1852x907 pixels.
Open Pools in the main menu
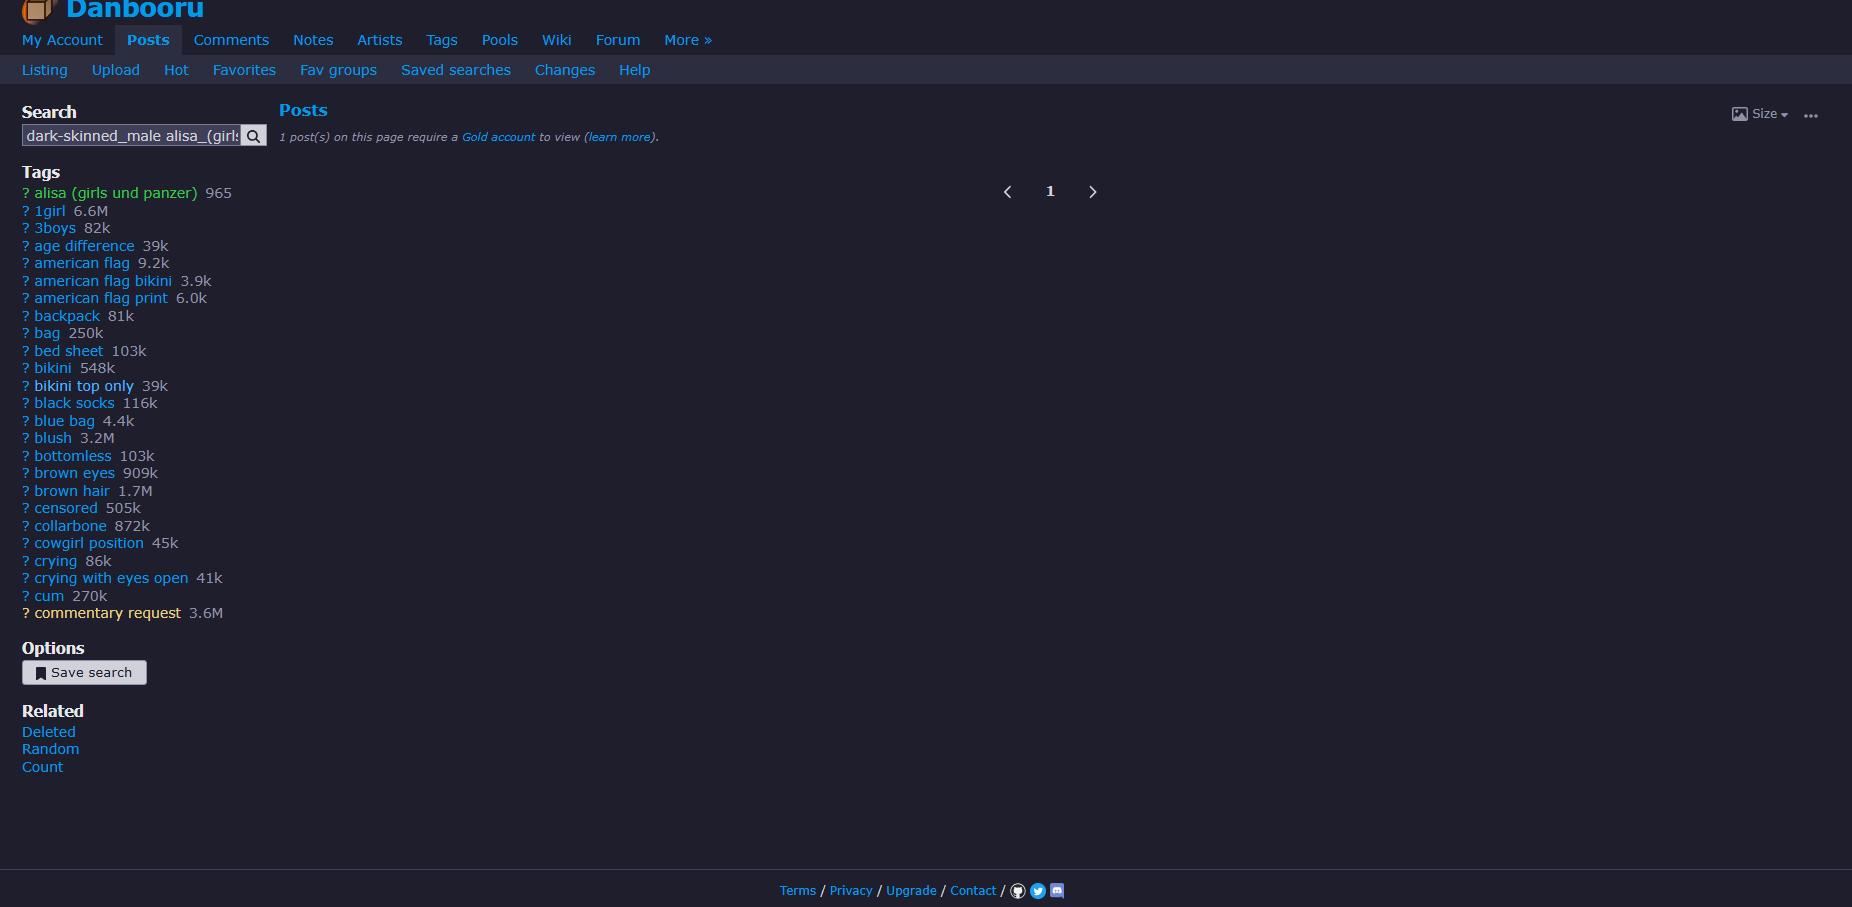click(500, 40)
